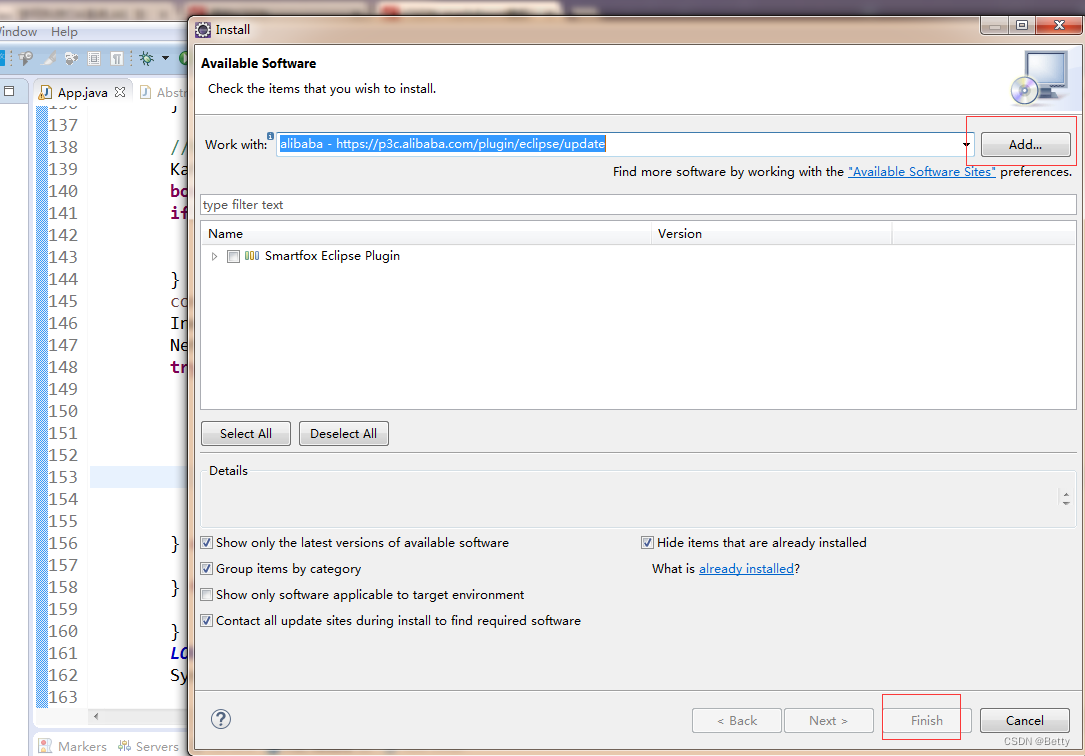Screen dimensions: 1085x756
Task: Click the Servers view icon
Action: point(125,746)
